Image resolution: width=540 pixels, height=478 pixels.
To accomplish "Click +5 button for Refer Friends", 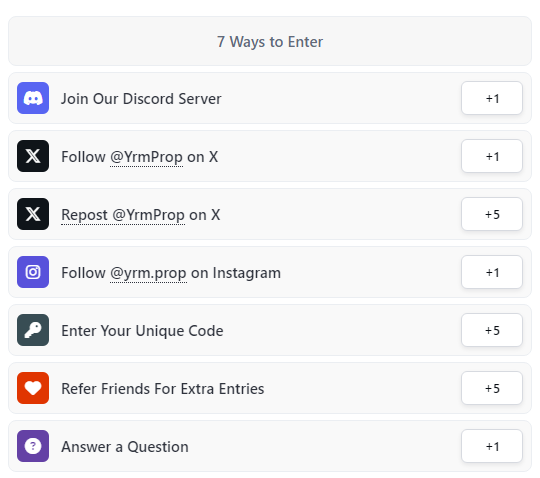I will [x=492, y=388].
